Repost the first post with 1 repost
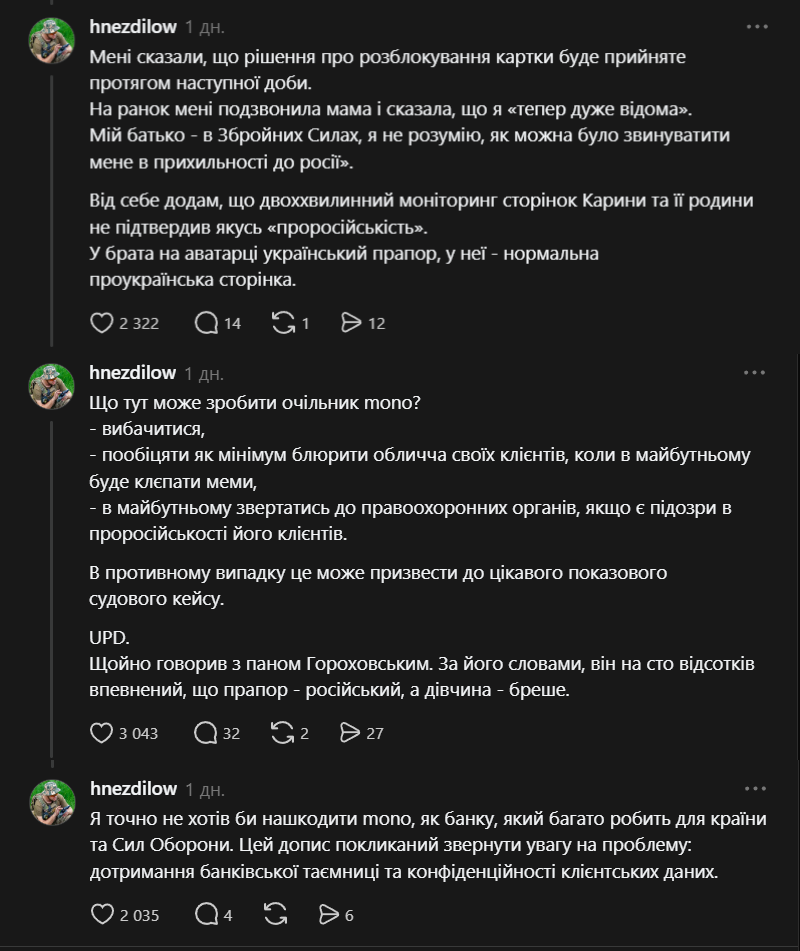This screenshot has height=951, width=800. click(x=283, y=323)
